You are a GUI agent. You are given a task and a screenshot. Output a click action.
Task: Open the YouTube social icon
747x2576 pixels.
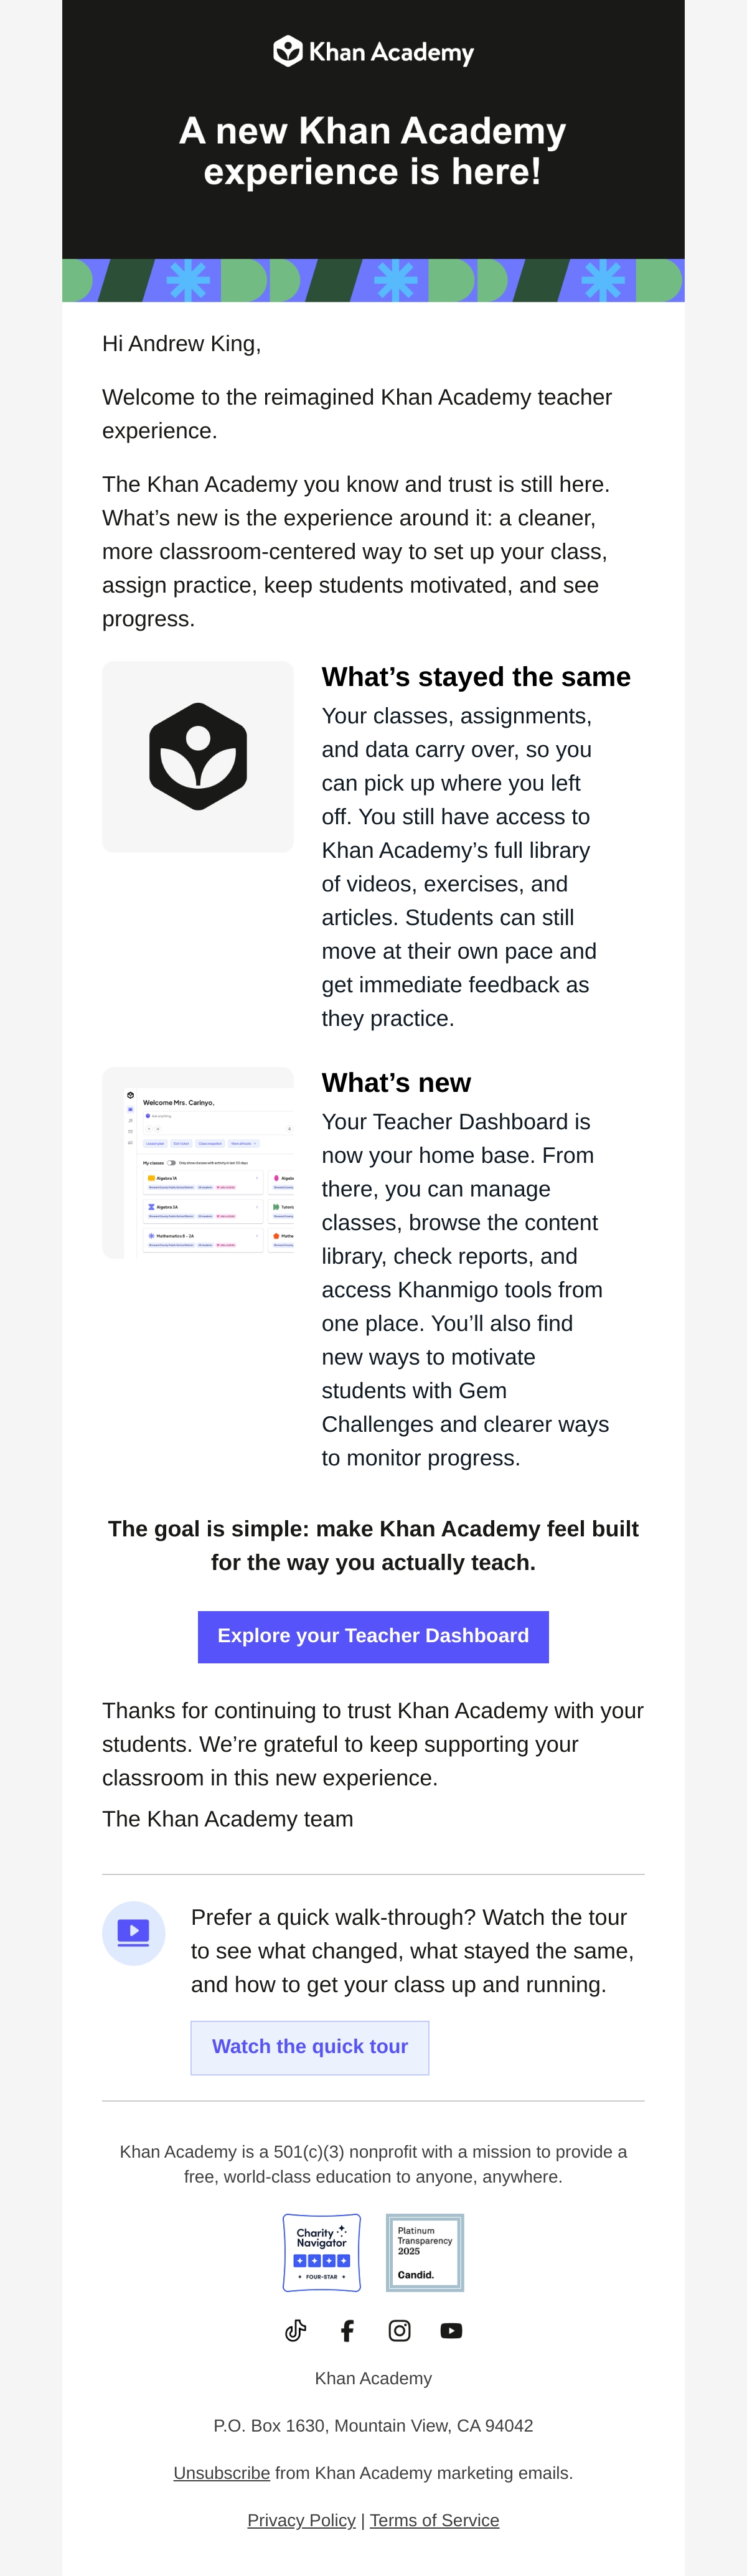(452, 2331)
